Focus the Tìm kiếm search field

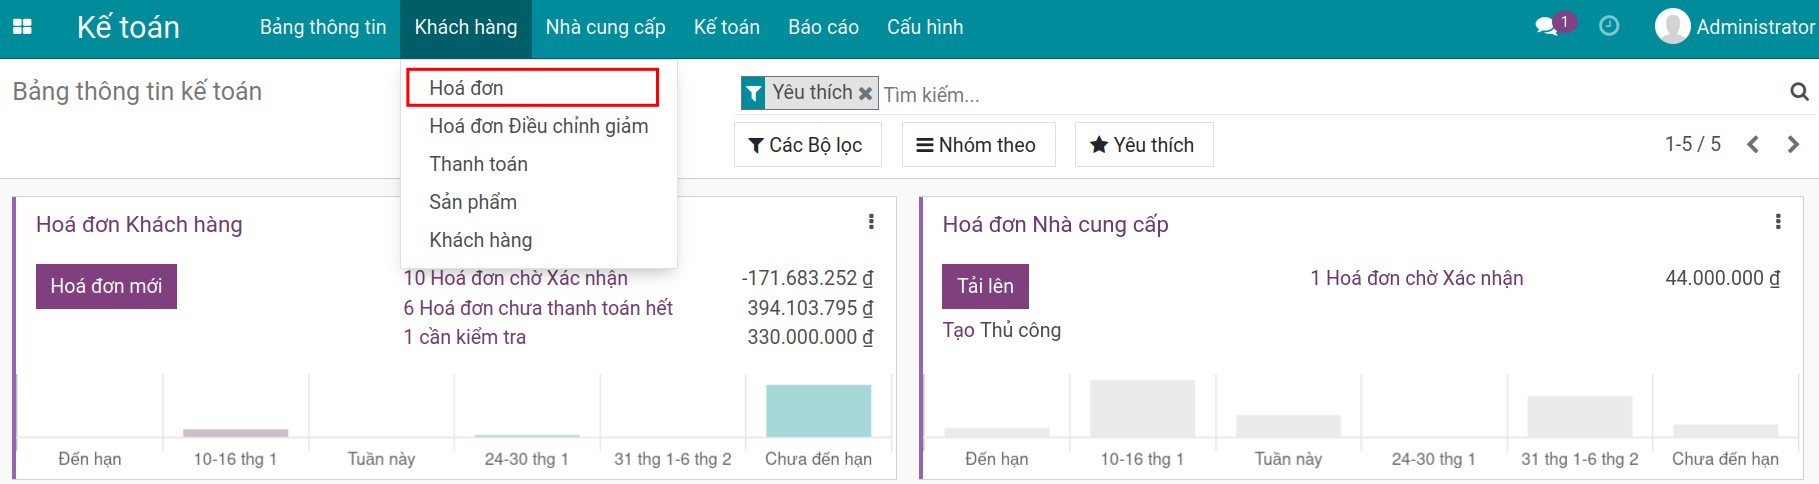coord(1330,94)
